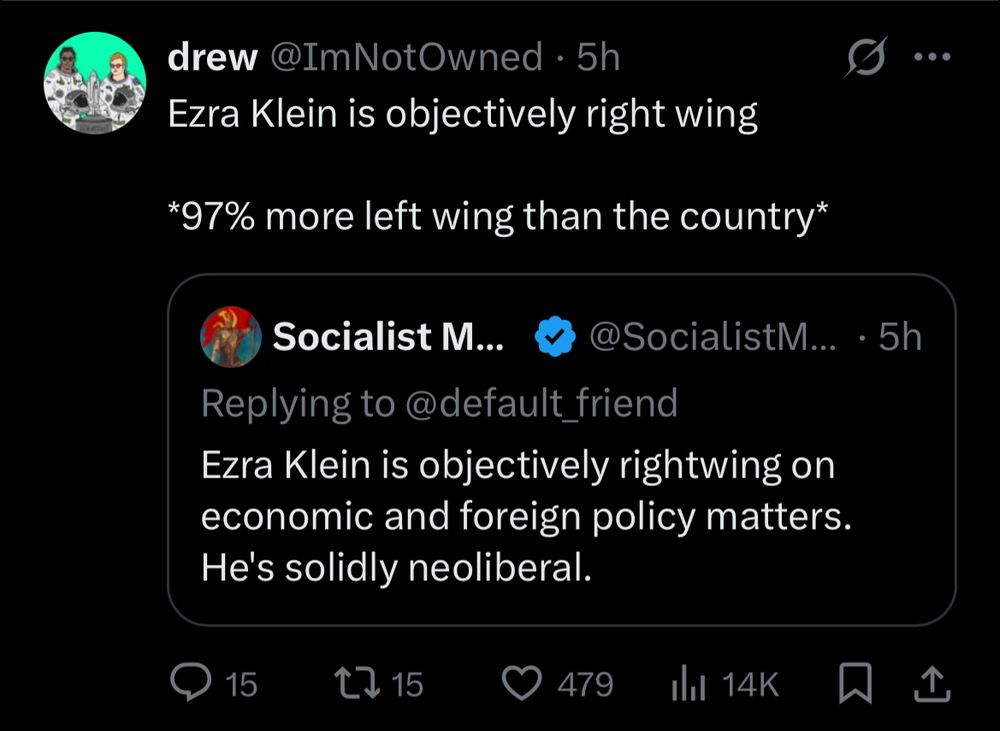Screen dimensions: 1000x731
Task: Open the Socialist M... profile picture
Action: (x=231, y=338)
